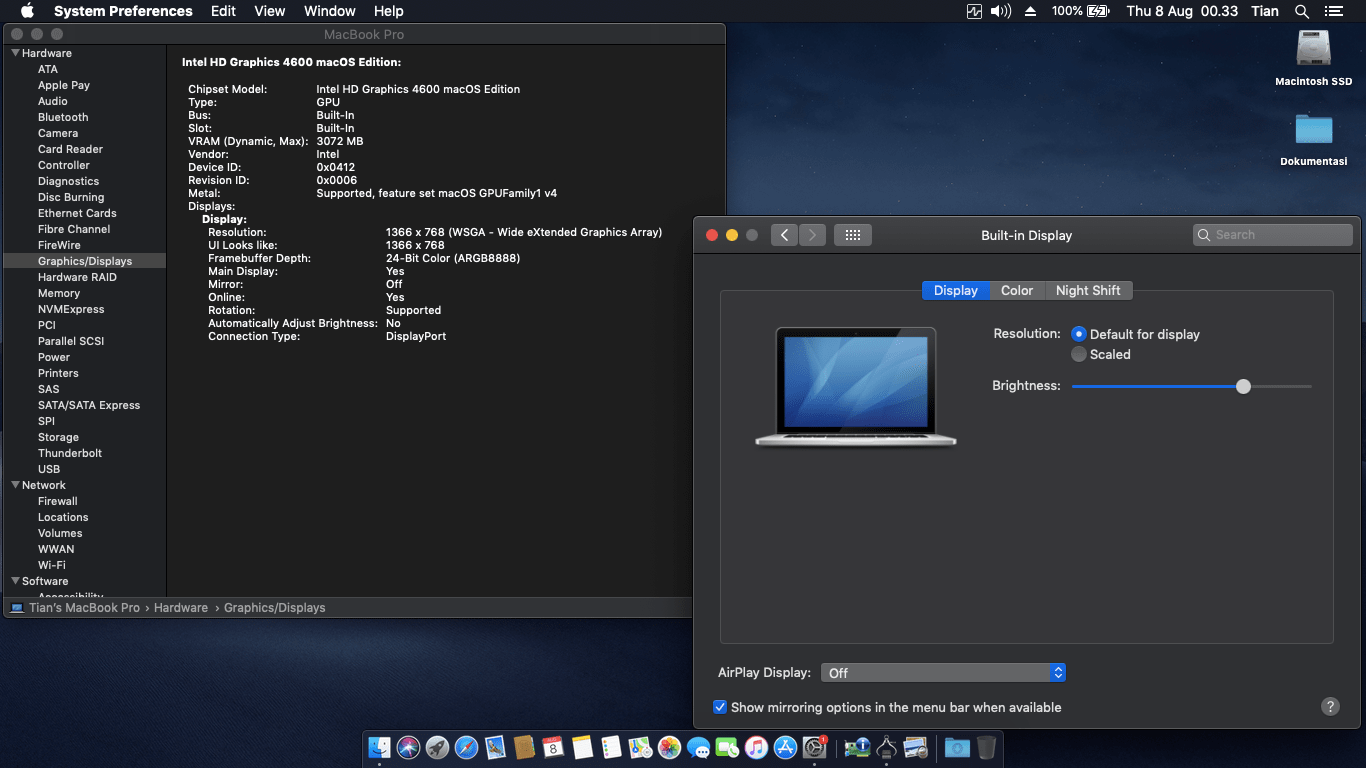Open iTunes from the Dock
Screen dimensions: 1366x768
coord(756,747)
